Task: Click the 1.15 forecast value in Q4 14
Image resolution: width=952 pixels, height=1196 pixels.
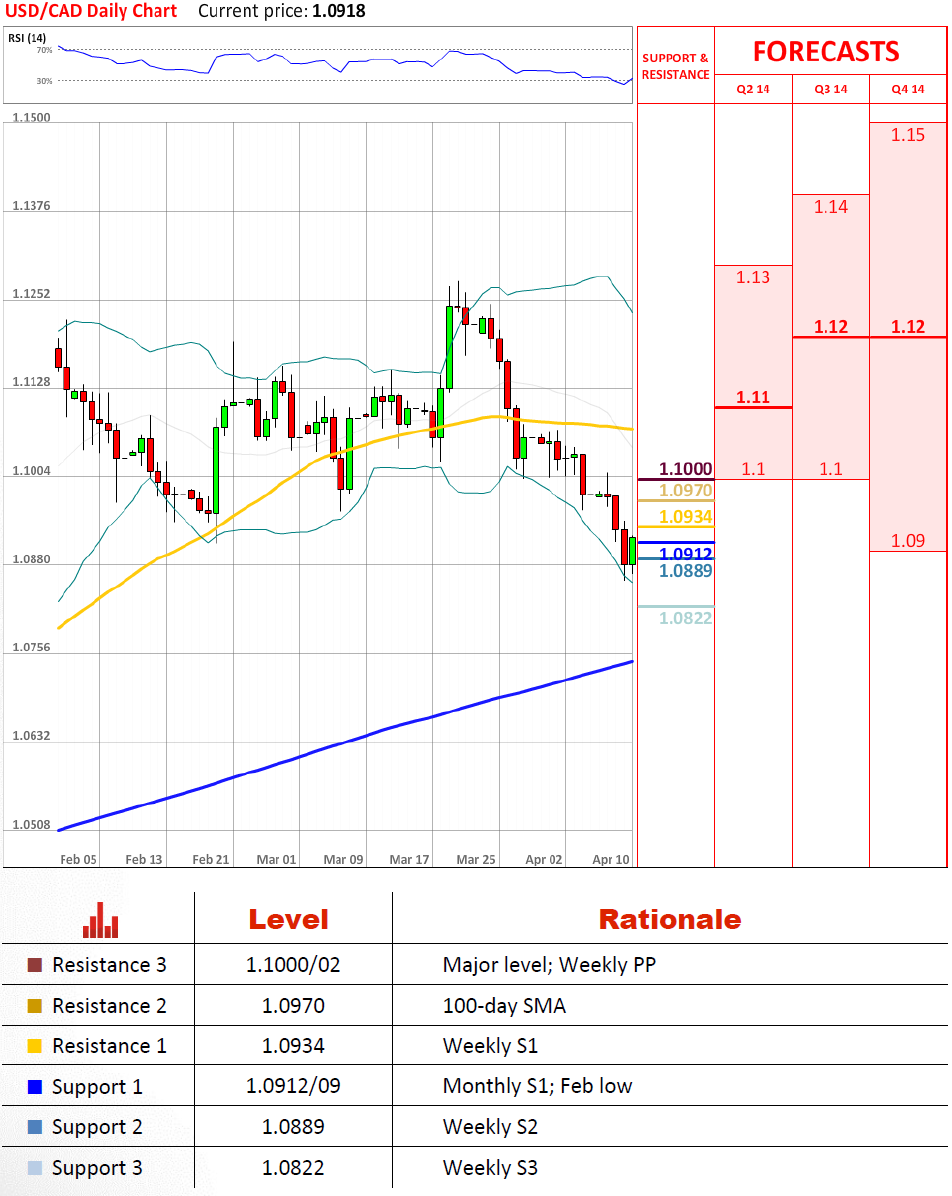Action: click(907, 135)
